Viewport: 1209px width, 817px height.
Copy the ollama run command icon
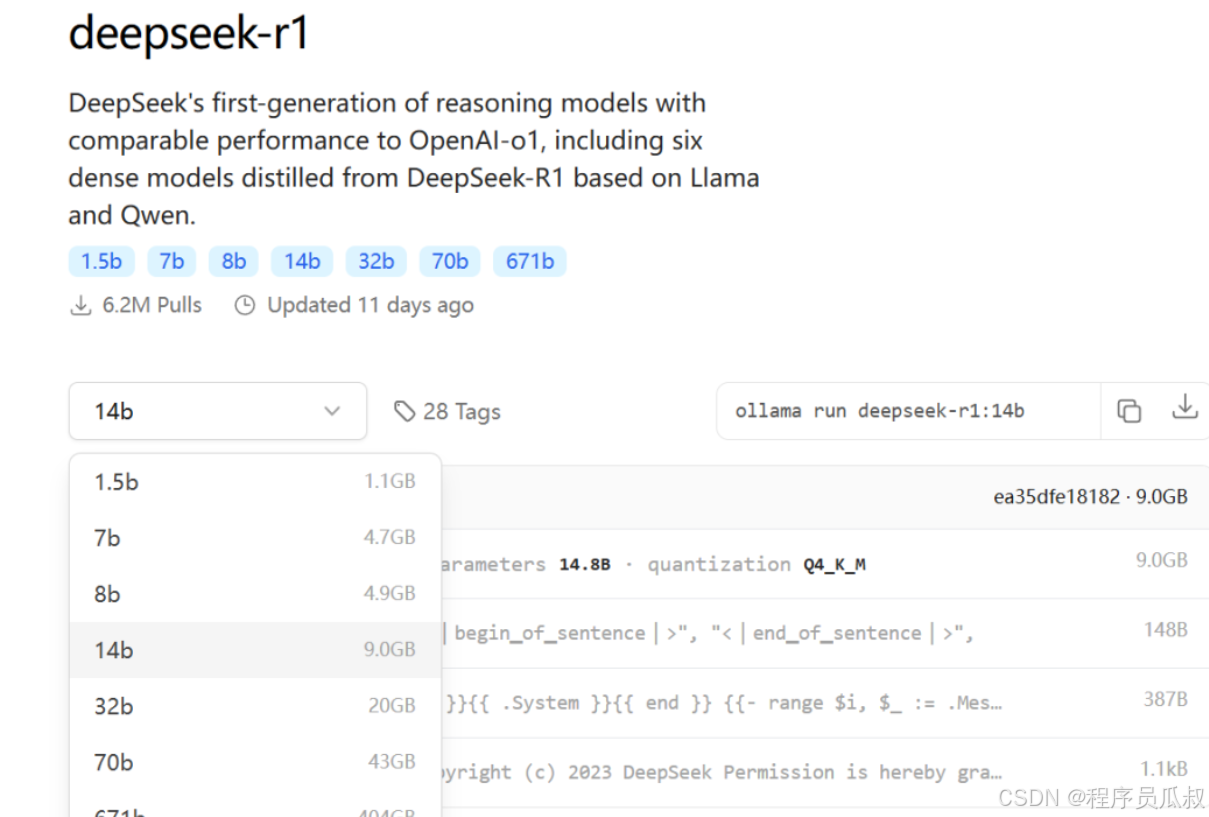pyautogui.click(x=1129, y=410)
